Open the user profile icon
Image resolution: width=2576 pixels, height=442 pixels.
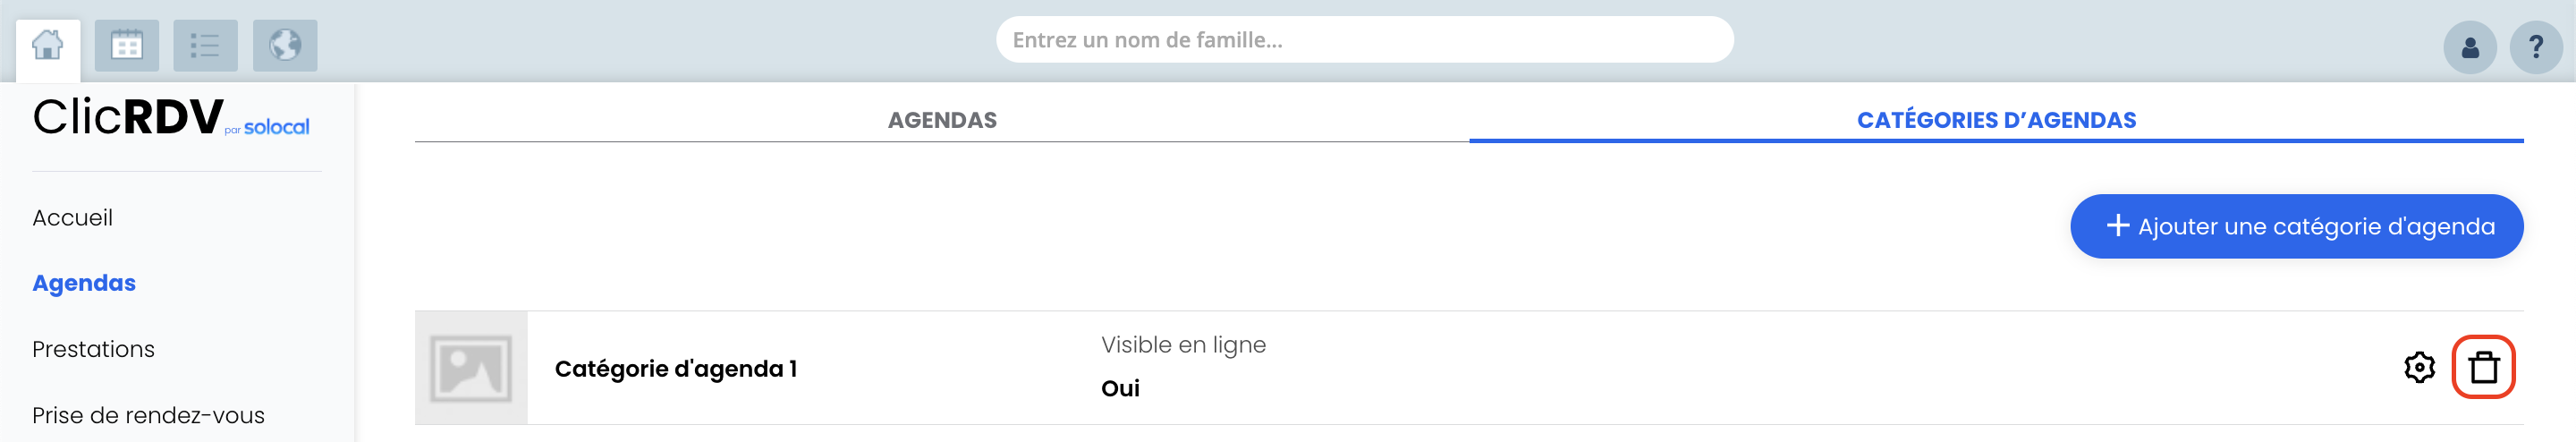[2470, 47]
